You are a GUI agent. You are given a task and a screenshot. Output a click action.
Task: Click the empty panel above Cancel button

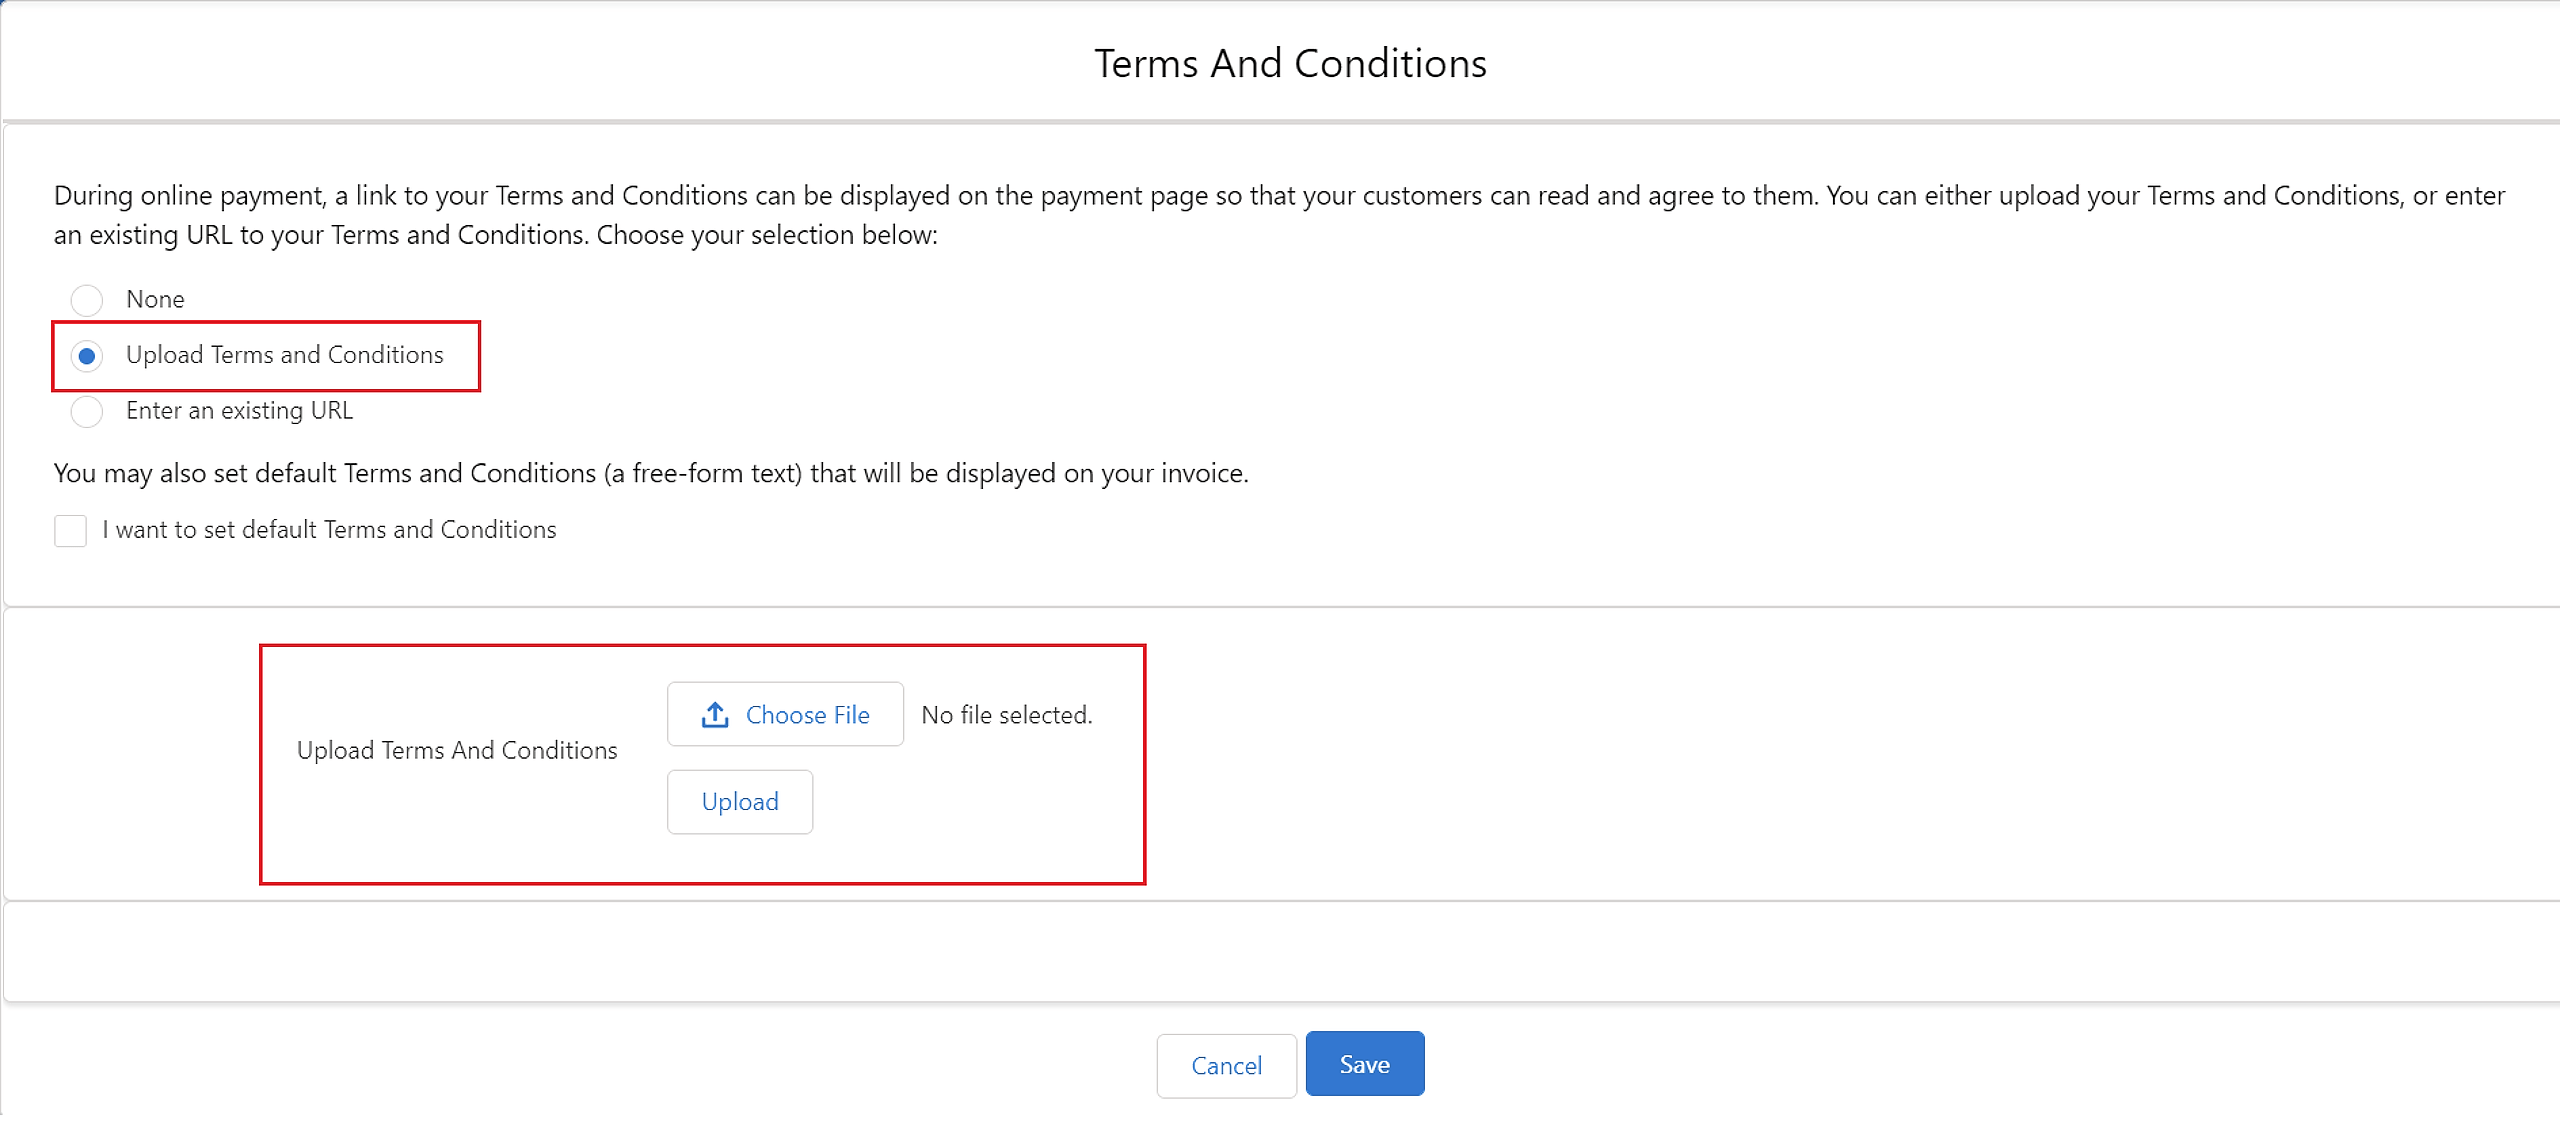(1280, 952)
